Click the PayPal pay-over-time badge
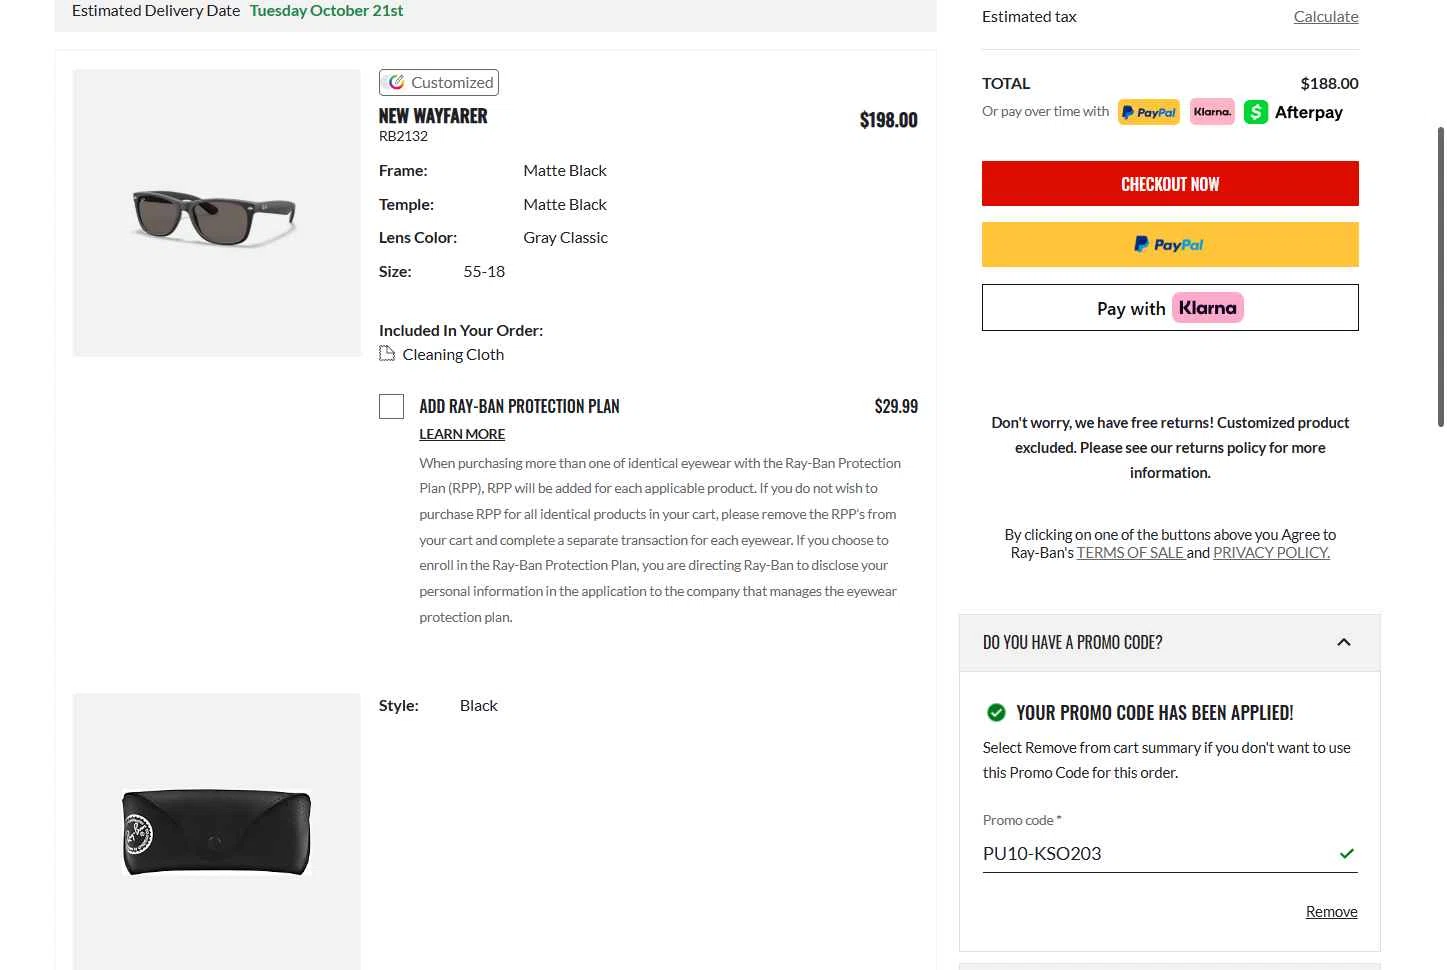Screen dimensions: 1447x970 click(x=1148, y=112)
